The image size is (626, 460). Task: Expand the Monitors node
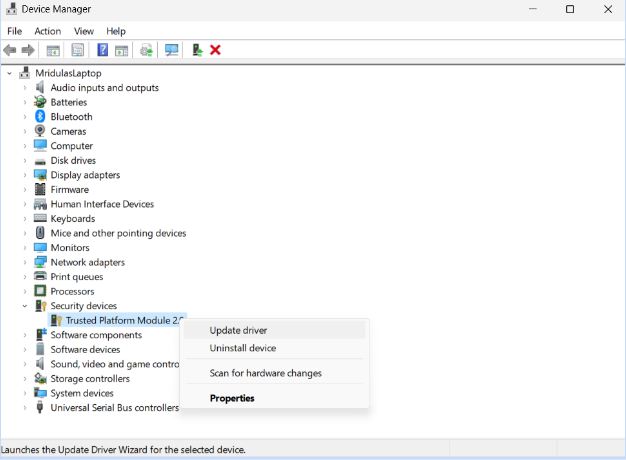[x=25, y=248]
